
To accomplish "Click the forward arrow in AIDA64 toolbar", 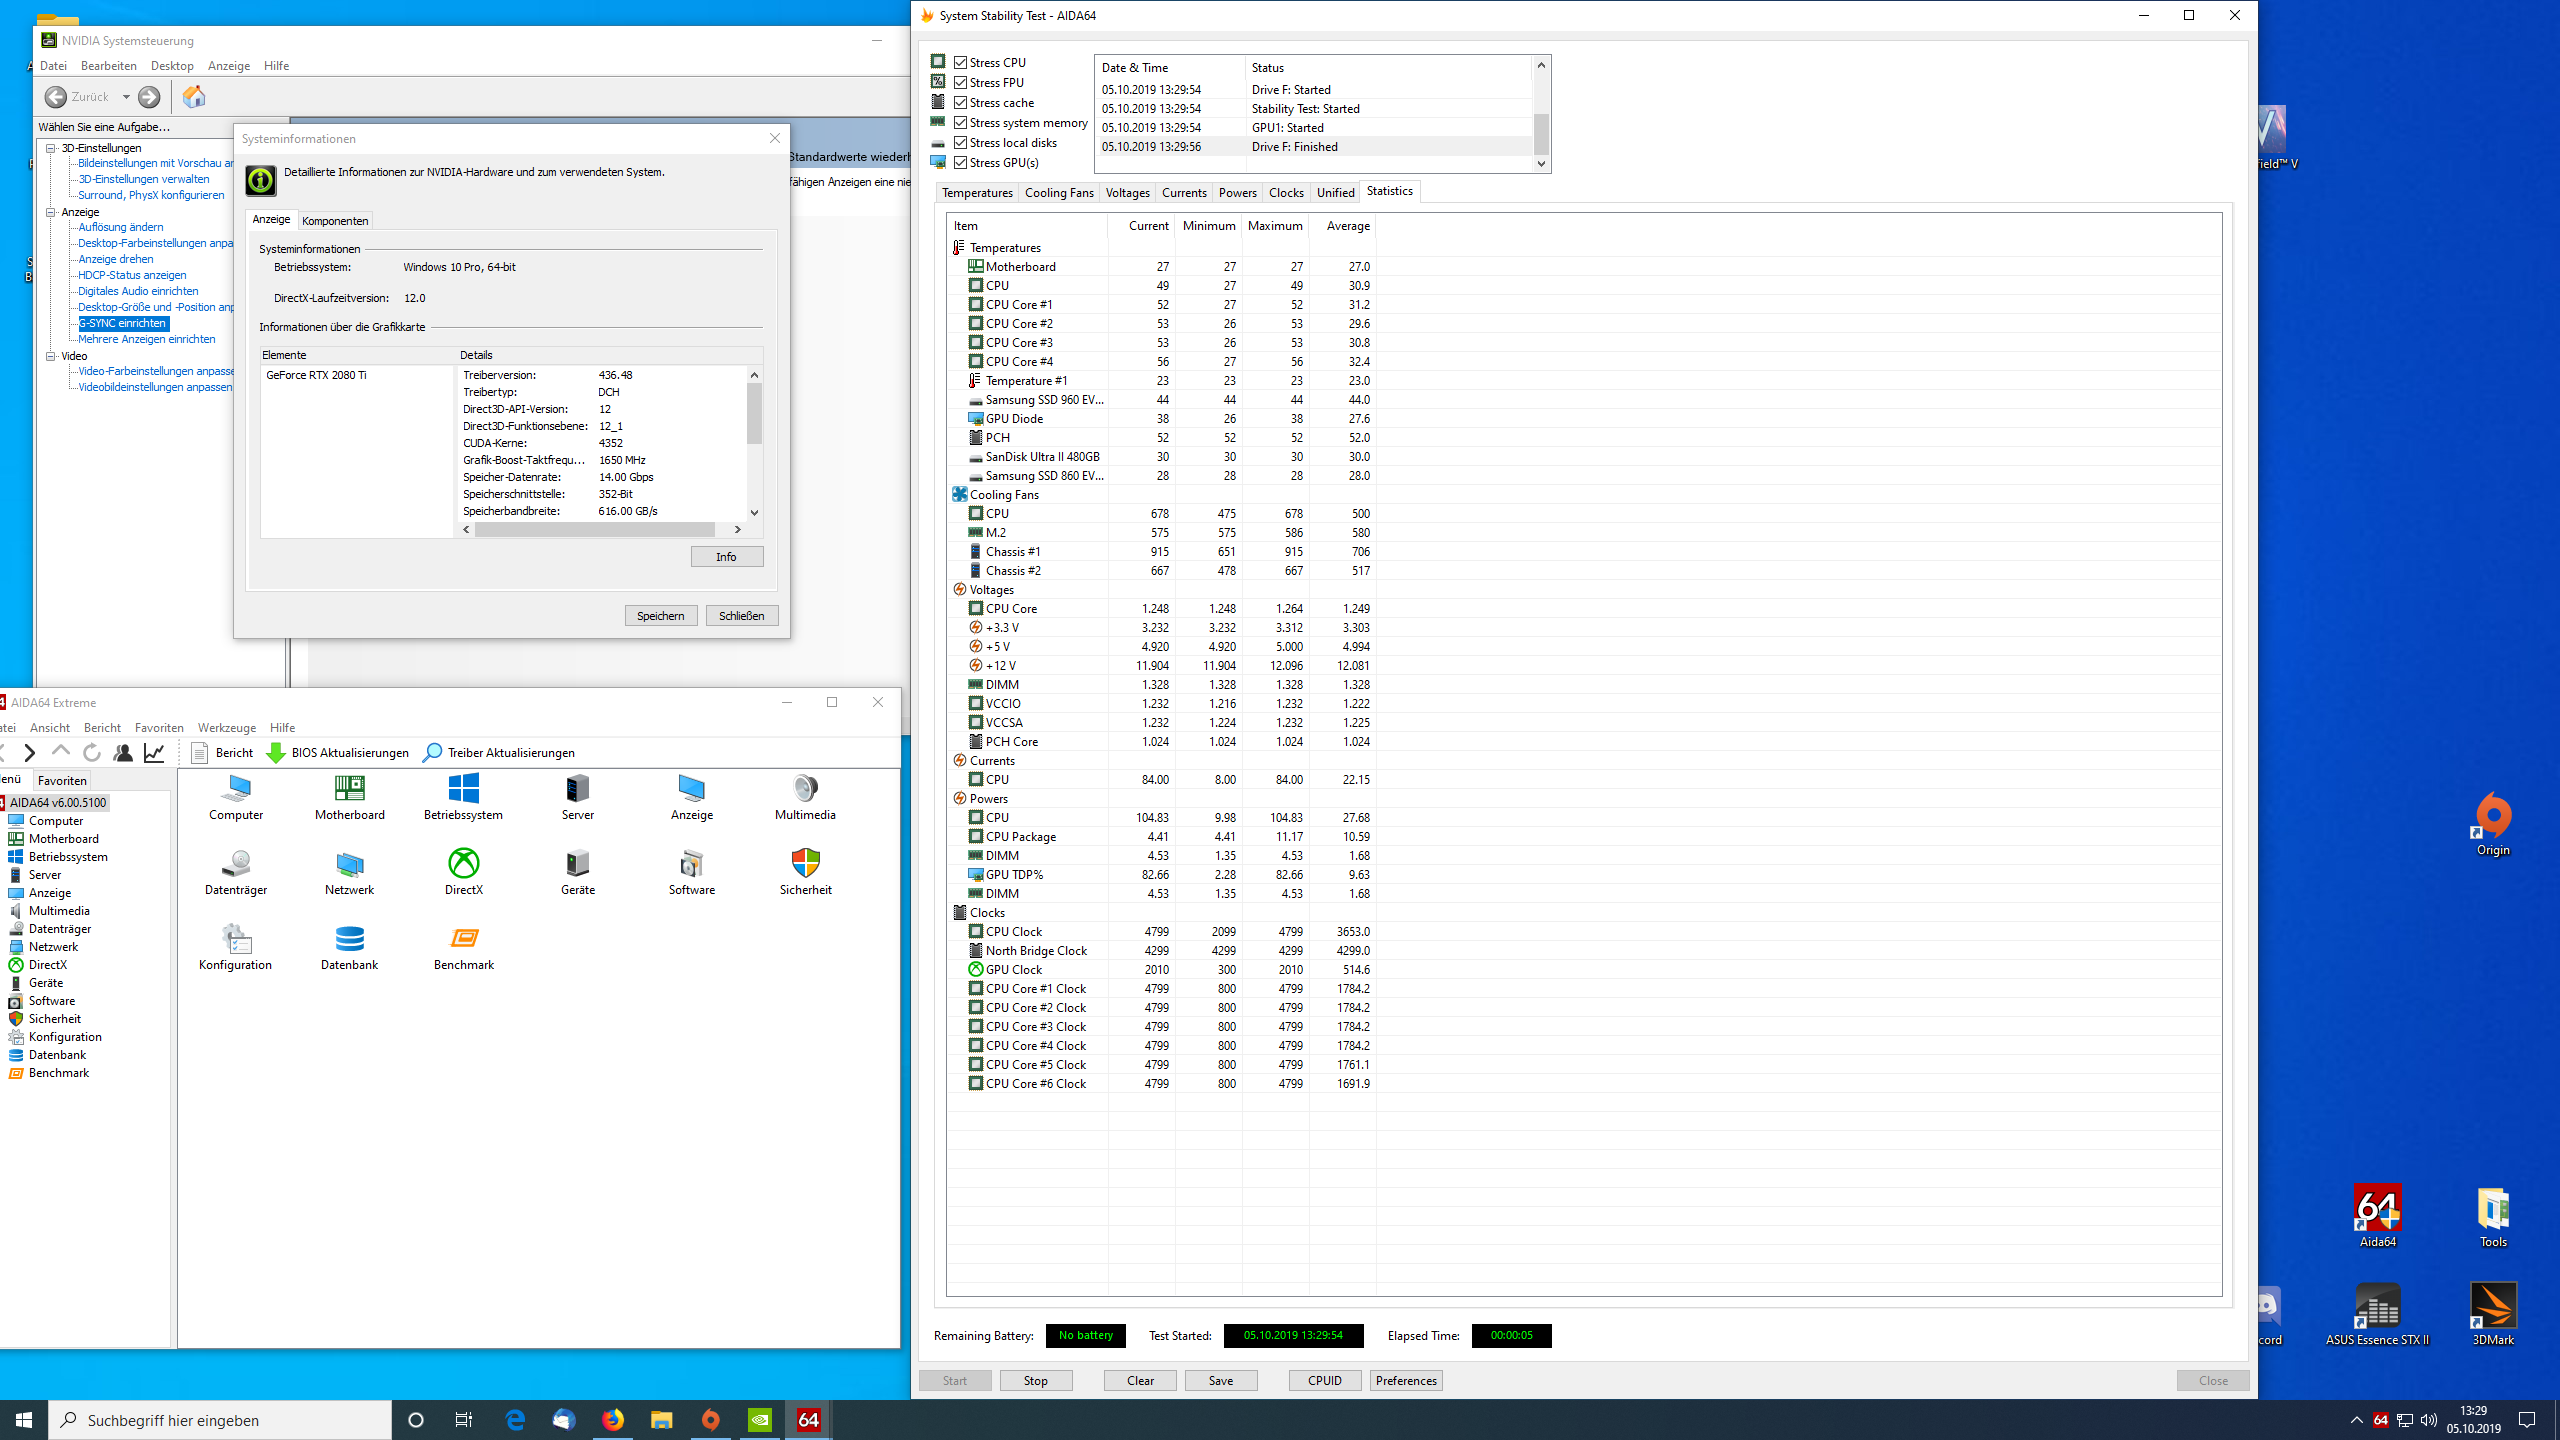I will coord(30,753).
